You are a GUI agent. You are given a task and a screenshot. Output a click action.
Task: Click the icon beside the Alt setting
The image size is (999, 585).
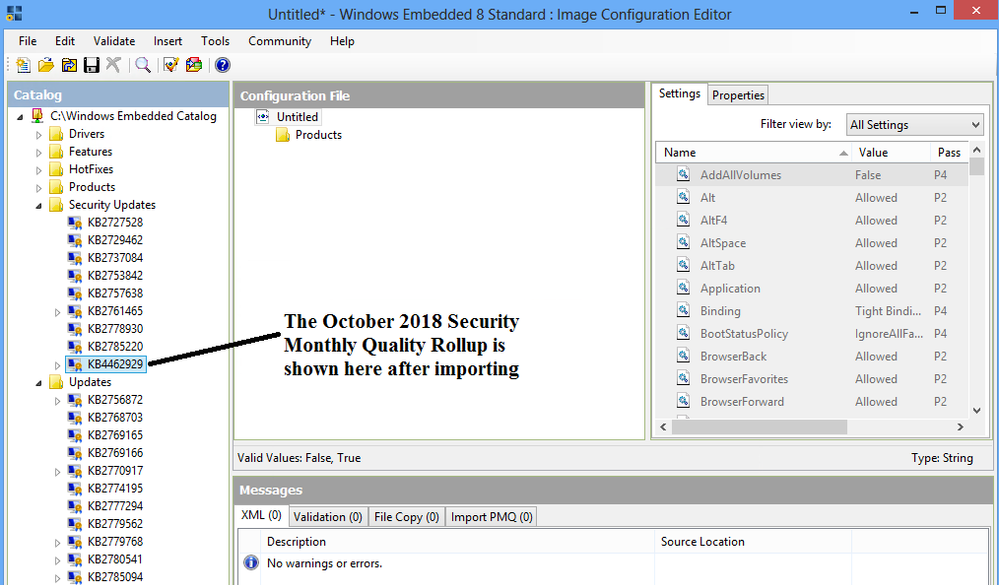tap(684, 198)
